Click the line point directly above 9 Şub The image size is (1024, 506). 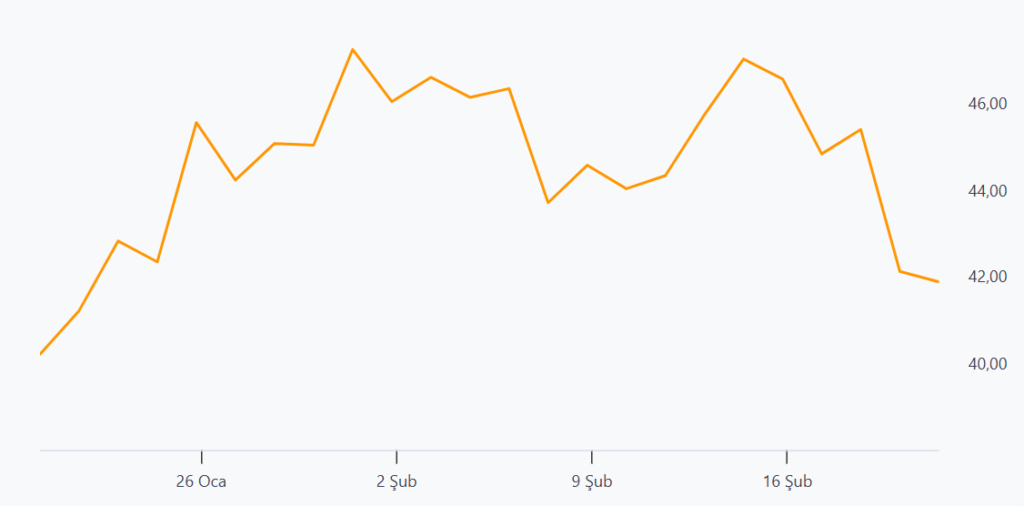(588, 165)
